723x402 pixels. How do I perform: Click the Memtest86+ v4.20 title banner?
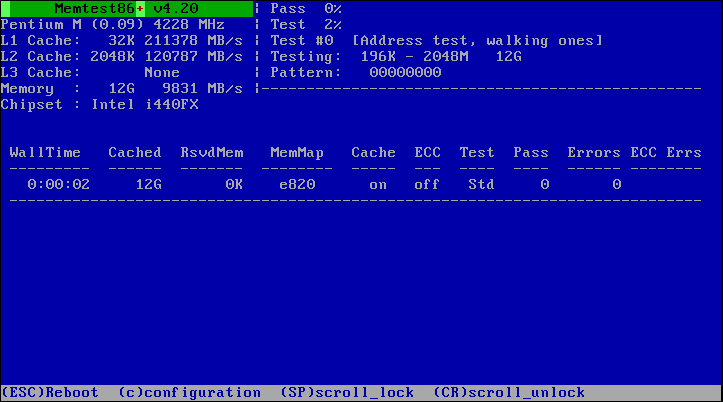pos(127,8)
